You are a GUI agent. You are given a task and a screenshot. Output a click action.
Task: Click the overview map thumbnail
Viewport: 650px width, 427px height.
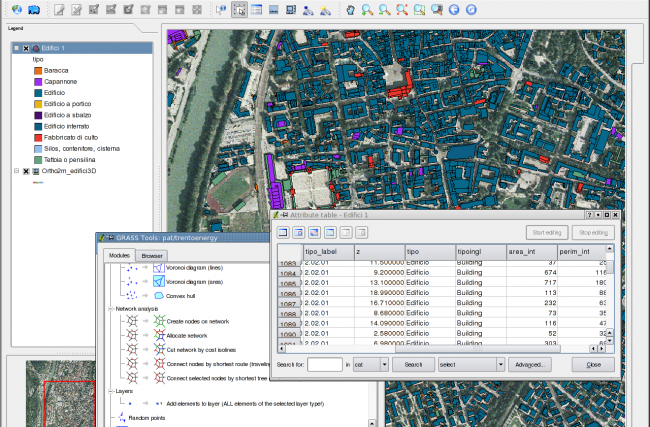pyautogui.click(x=61, y=393)
